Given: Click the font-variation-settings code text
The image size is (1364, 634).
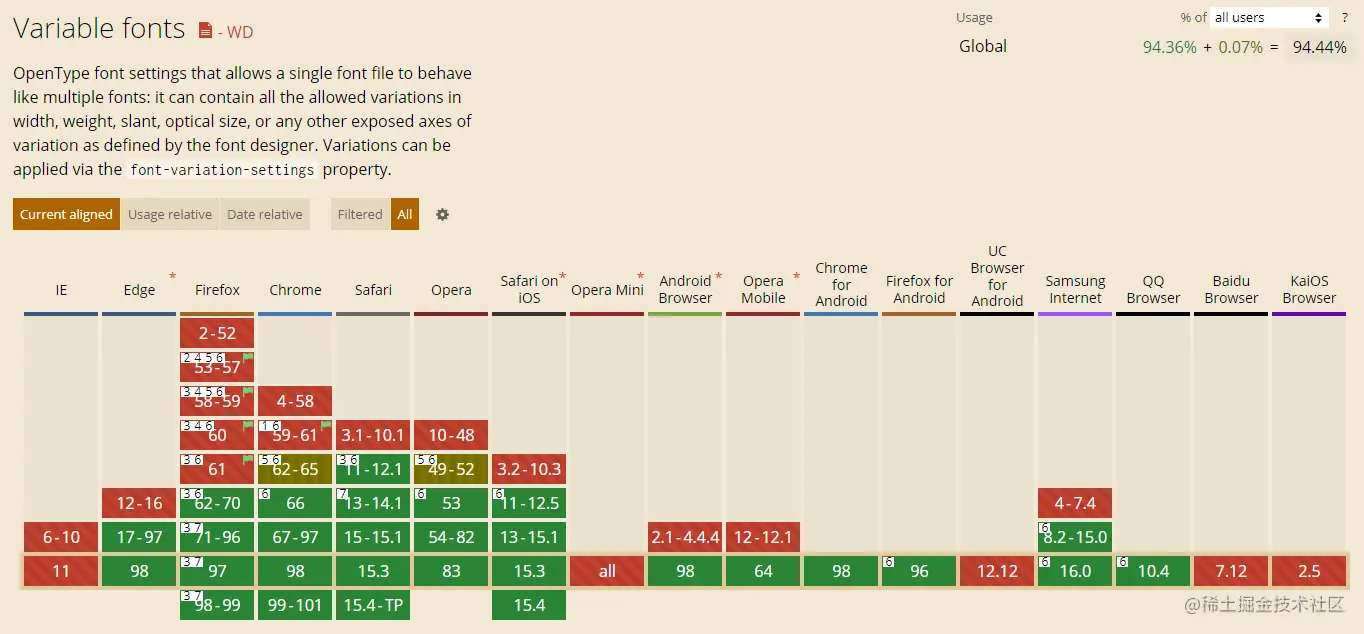Looking at the screenshot, I should [222, 170].
